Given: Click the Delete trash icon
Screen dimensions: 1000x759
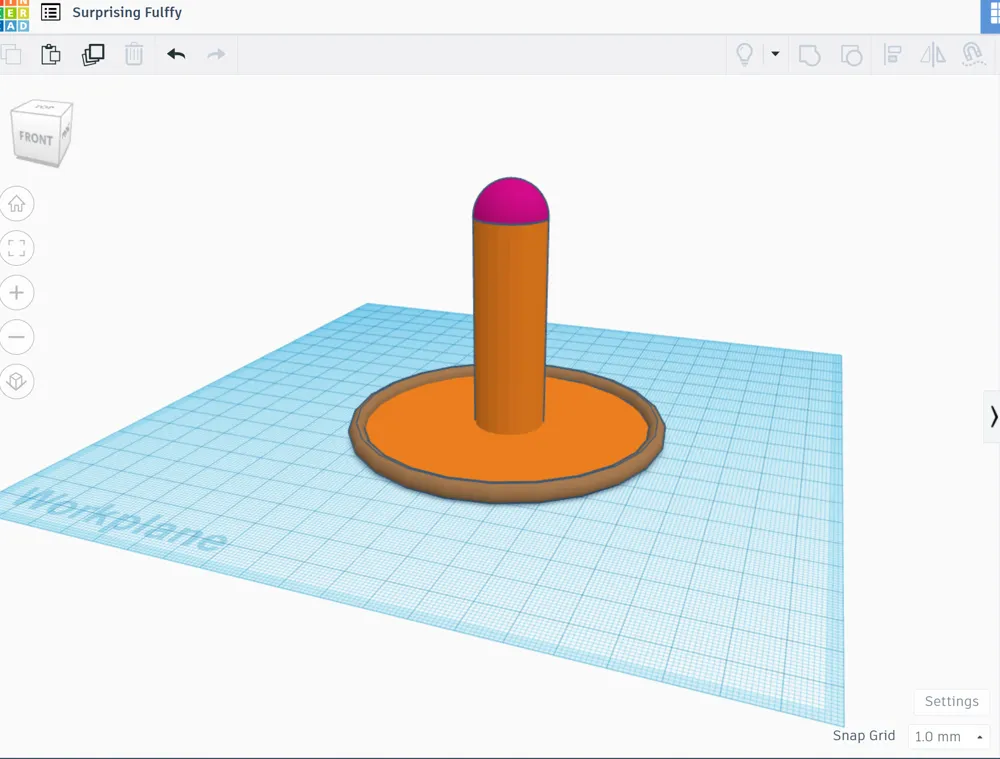Looking at the screenshot, I should coord(134,54).
